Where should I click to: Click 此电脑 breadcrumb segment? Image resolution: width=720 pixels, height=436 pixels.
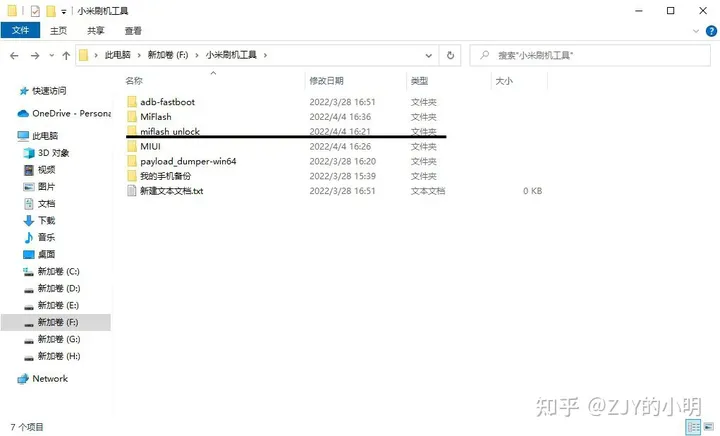point(118,55)
